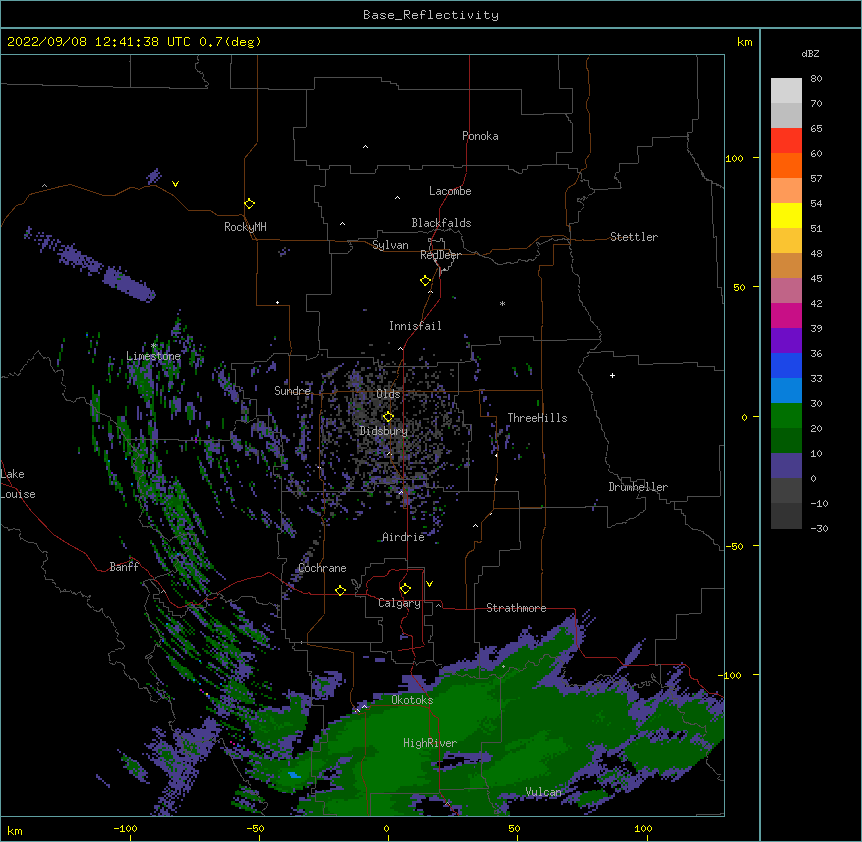The image size is (862, 842).
Task: Click the dBZ legend heading
Action: (x=810, y=53)
